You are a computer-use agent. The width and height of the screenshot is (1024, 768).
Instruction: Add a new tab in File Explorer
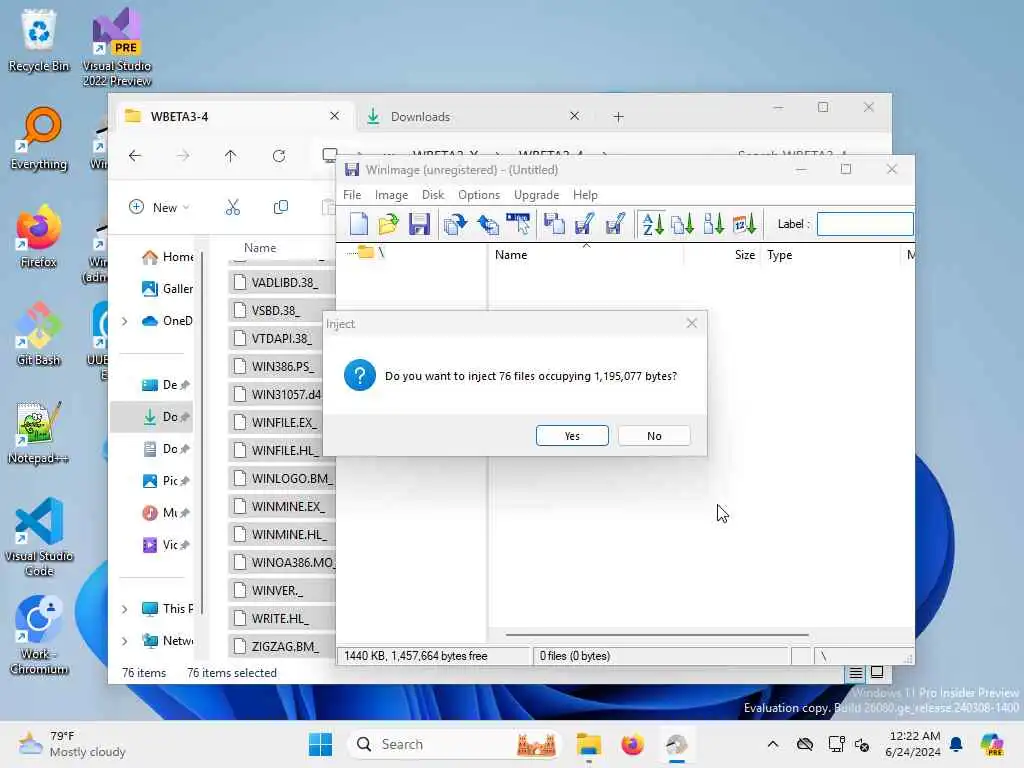tap(618, 117)
